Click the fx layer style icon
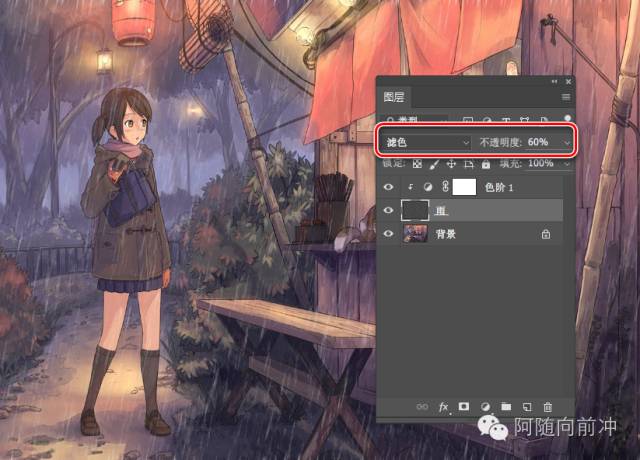This screenshot has width=640, height=460. click(443, 407)
